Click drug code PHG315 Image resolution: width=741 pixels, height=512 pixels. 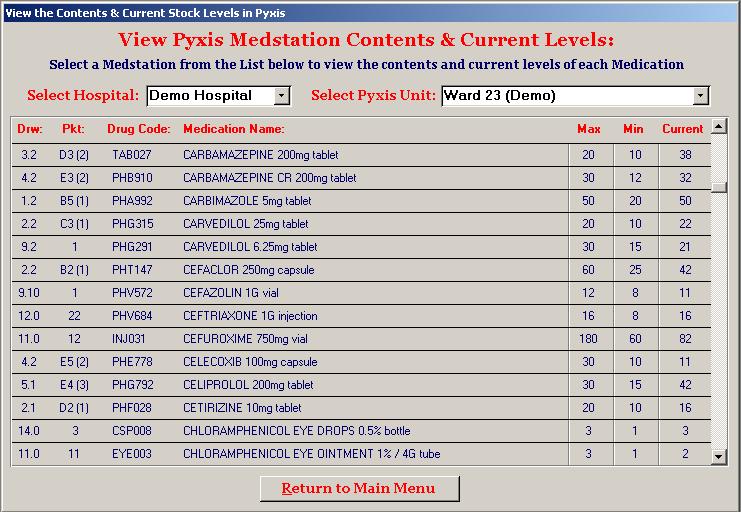(133, 224)
